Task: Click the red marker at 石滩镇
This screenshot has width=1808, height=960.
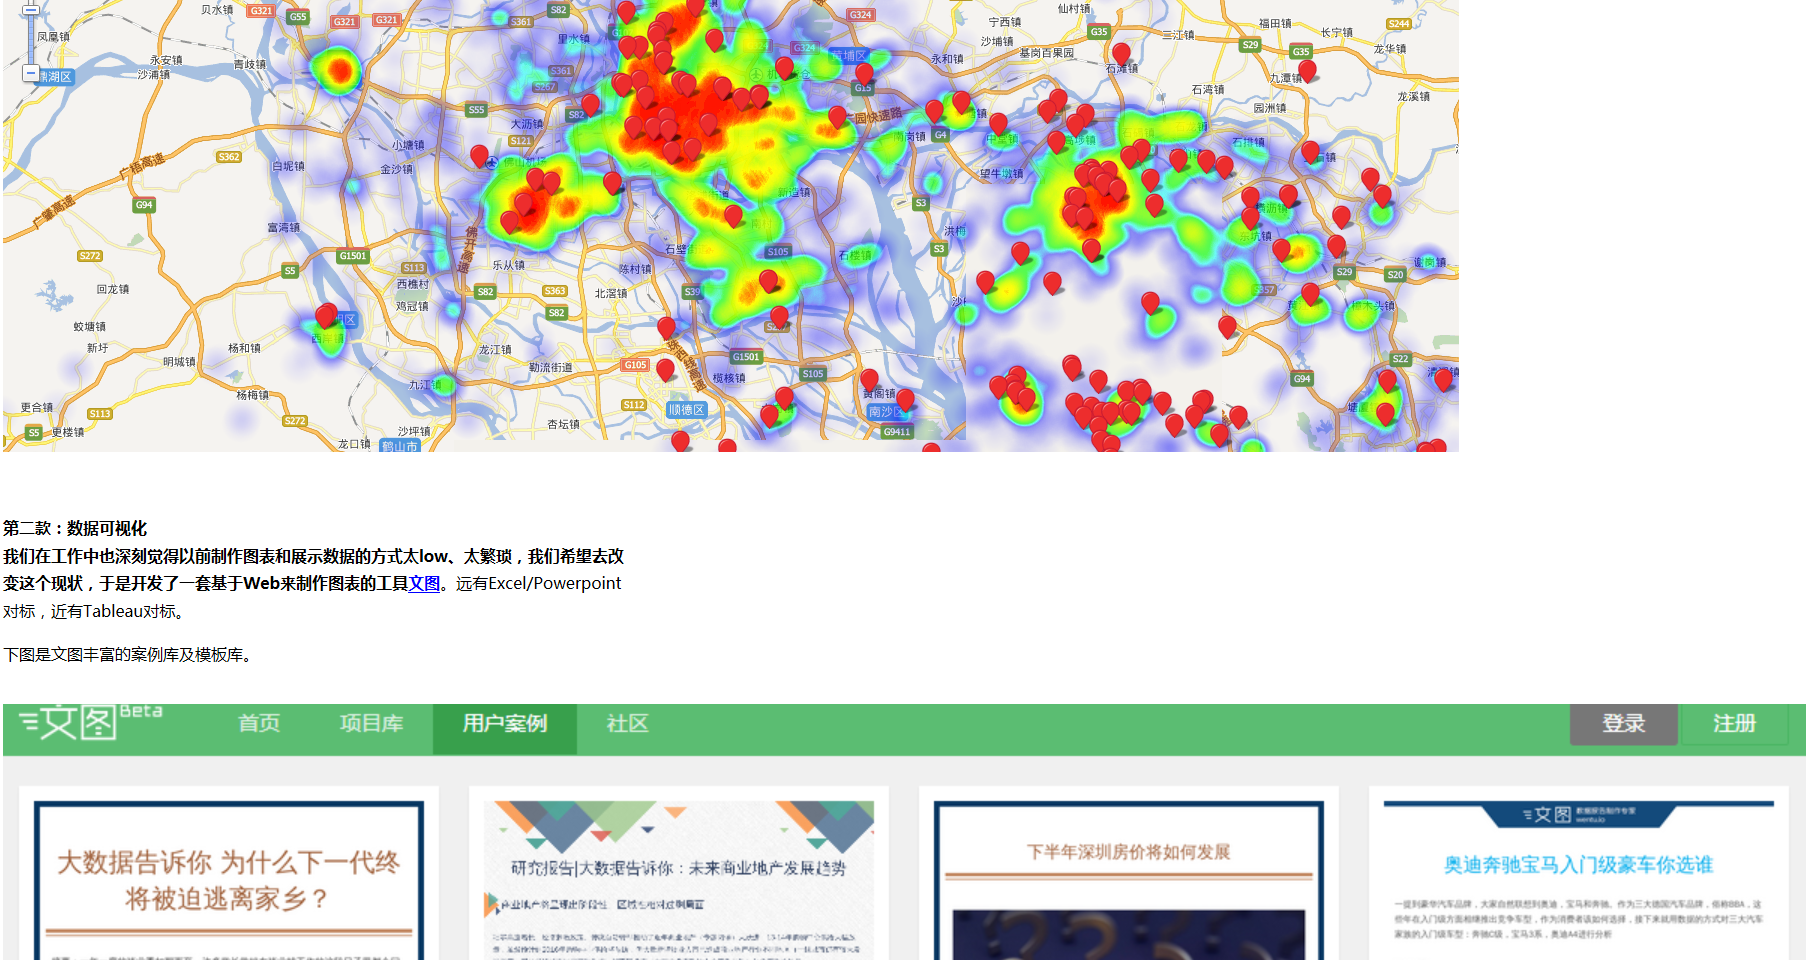Action: coord(1121,54)
